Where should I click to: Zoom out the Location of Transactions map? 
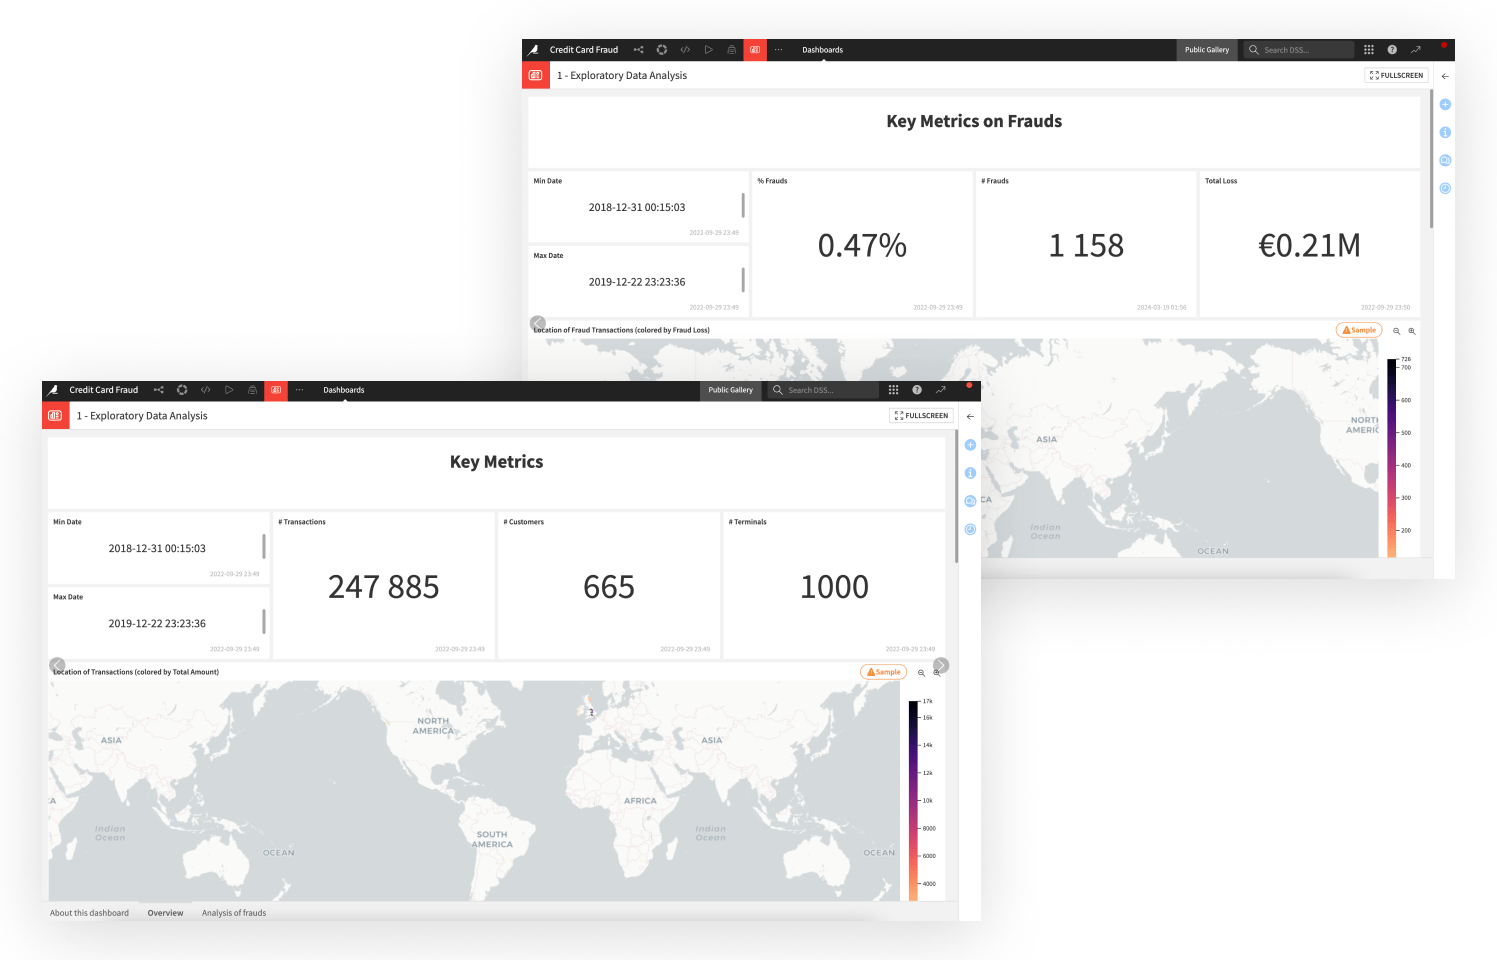click(921, 673)
